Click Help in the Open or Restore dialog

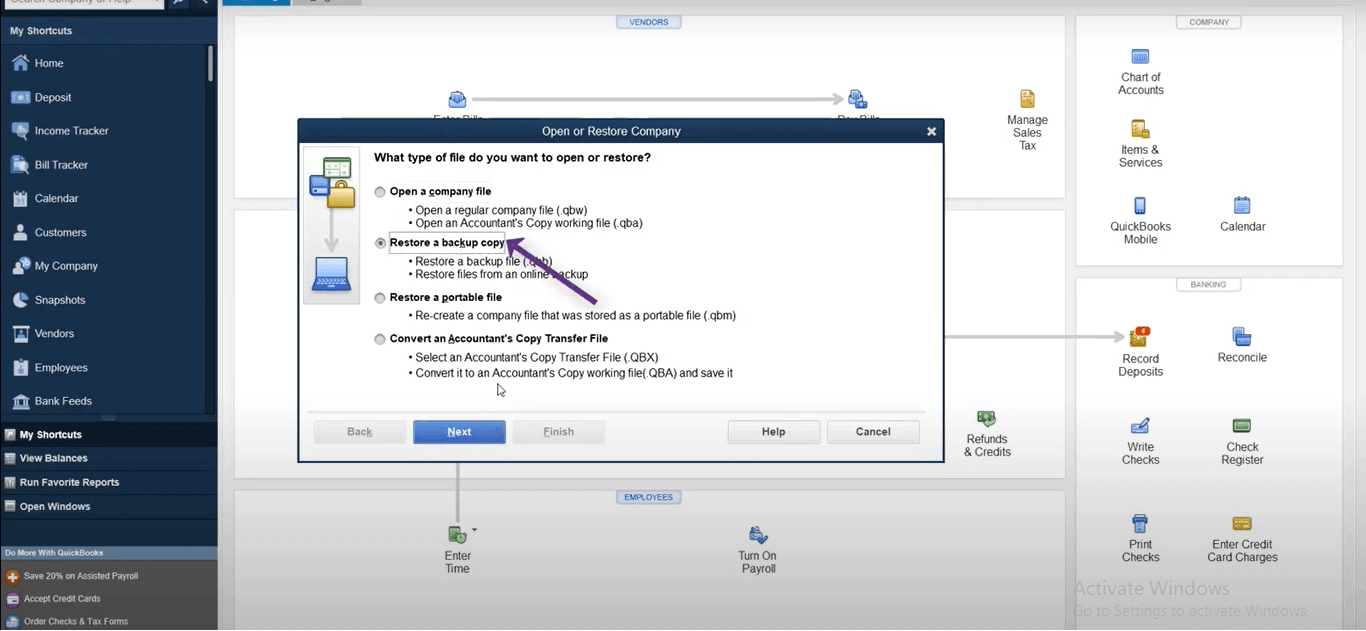(x=774, y=432)
